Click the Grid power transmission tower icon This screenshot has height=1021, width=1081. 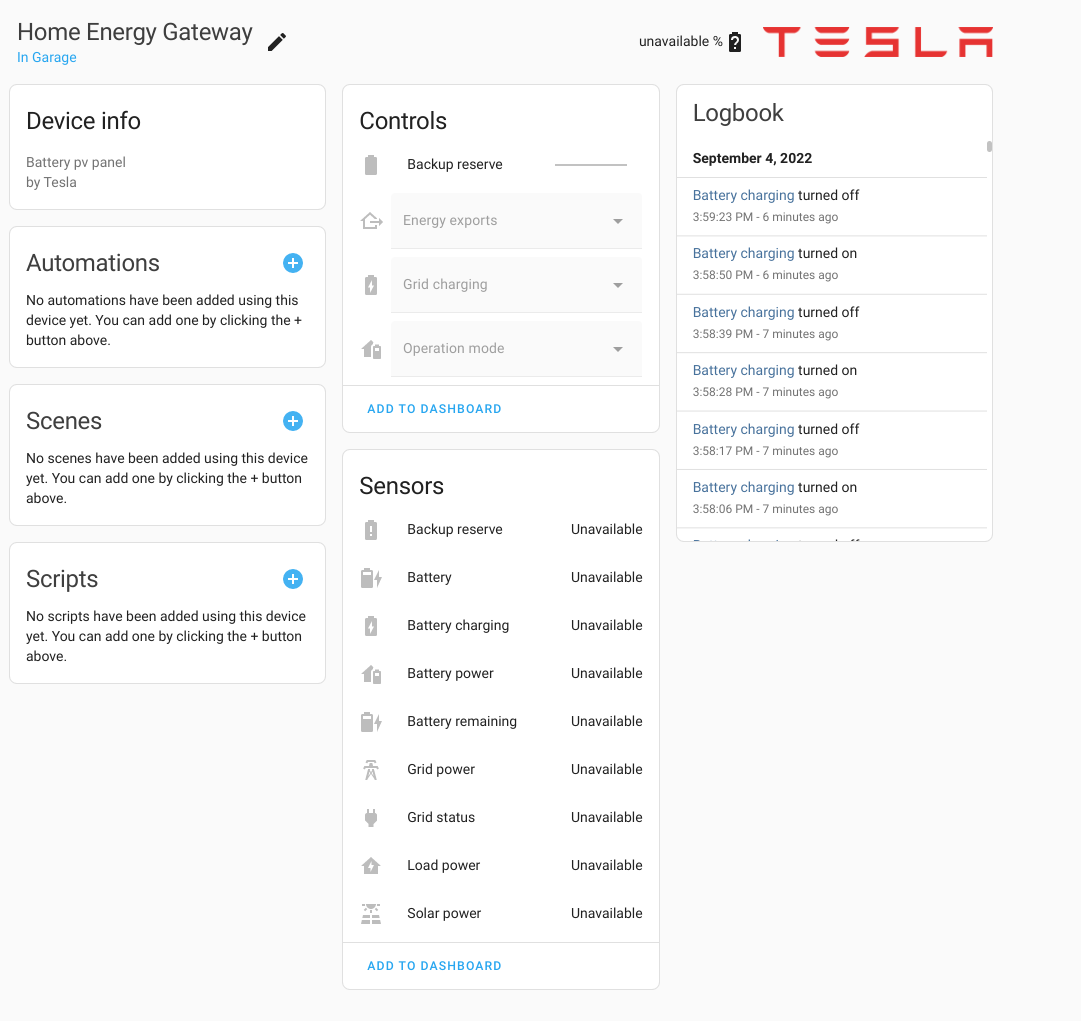[371, 769]
